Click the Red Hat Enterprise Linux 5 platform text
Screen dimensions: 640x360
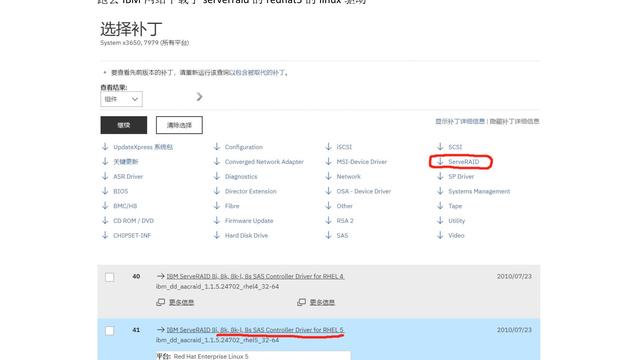click(211, 356)
